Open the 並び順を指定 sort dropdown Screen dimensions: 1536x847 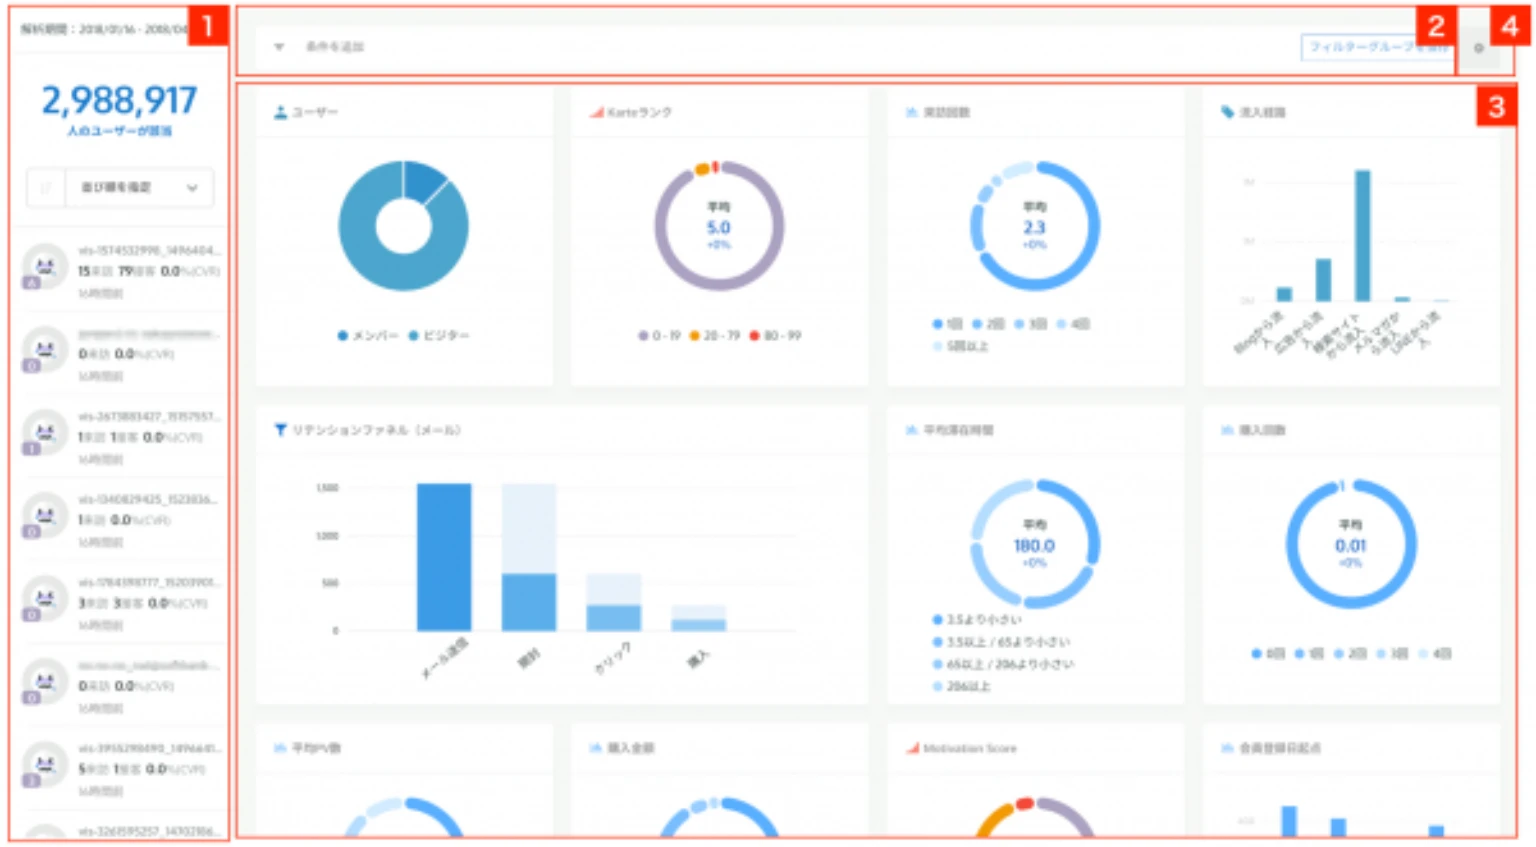138,188
